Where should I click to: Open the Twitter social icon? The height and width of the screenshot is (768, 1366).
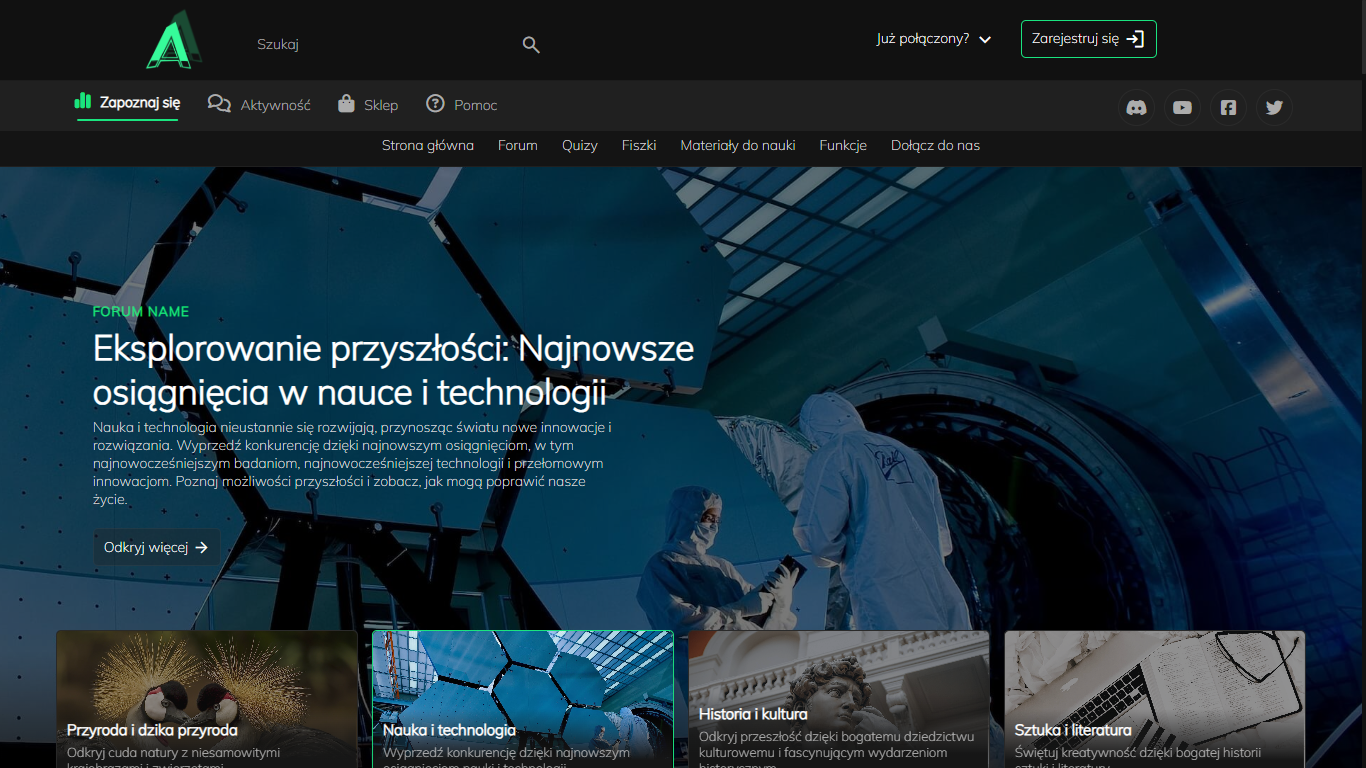coord(1274,108)
